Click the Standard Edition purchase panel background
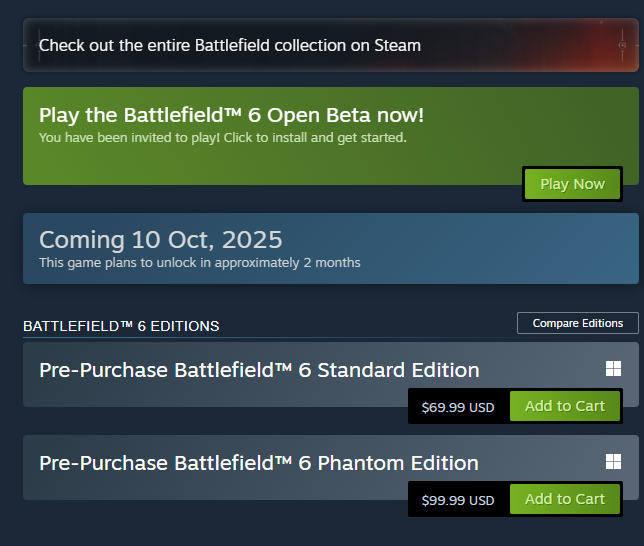The height and width of the screenshot is (546, 644). (x=200, y=396)
